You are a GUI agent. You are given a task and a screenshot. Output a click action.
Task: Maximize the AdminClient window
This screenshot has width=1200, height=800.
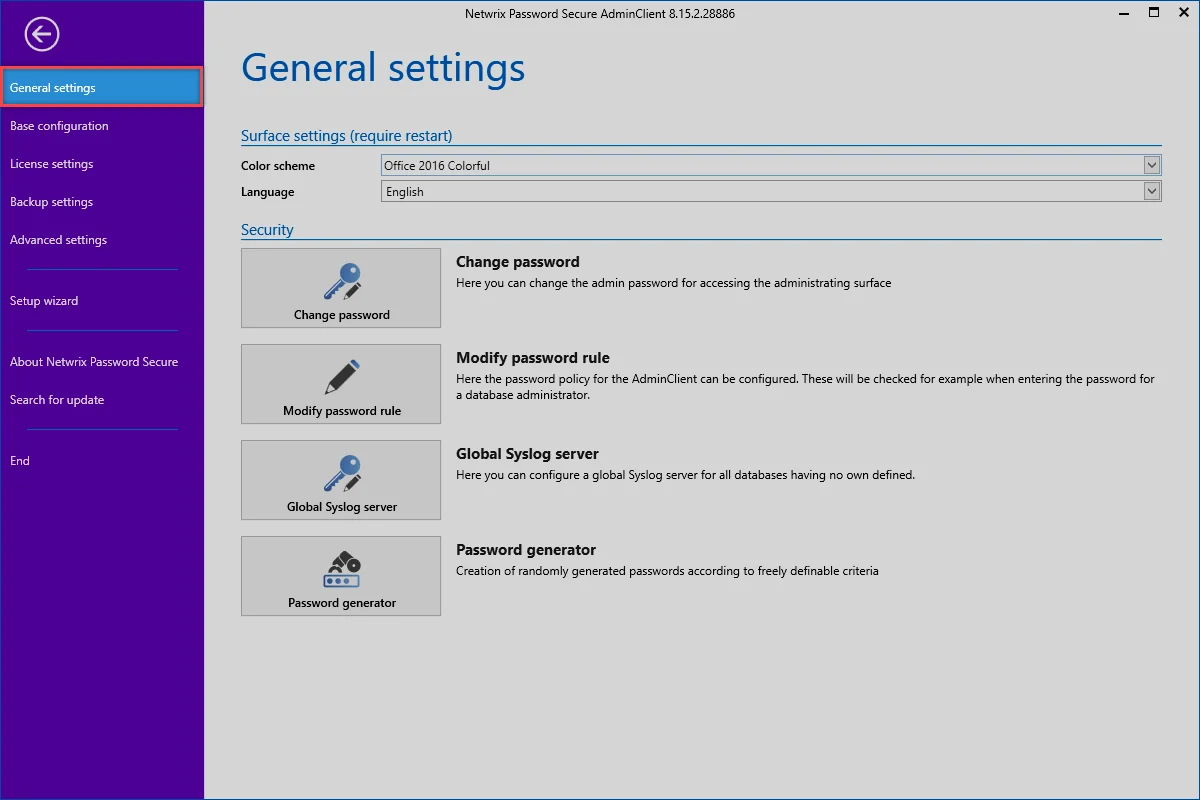coord(1153,13)
